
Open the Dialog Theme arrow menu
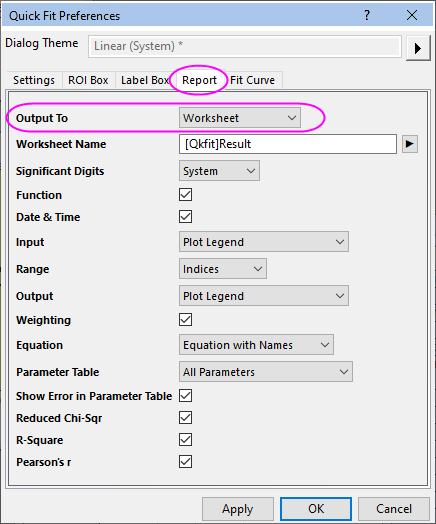[x=418, y=48]
